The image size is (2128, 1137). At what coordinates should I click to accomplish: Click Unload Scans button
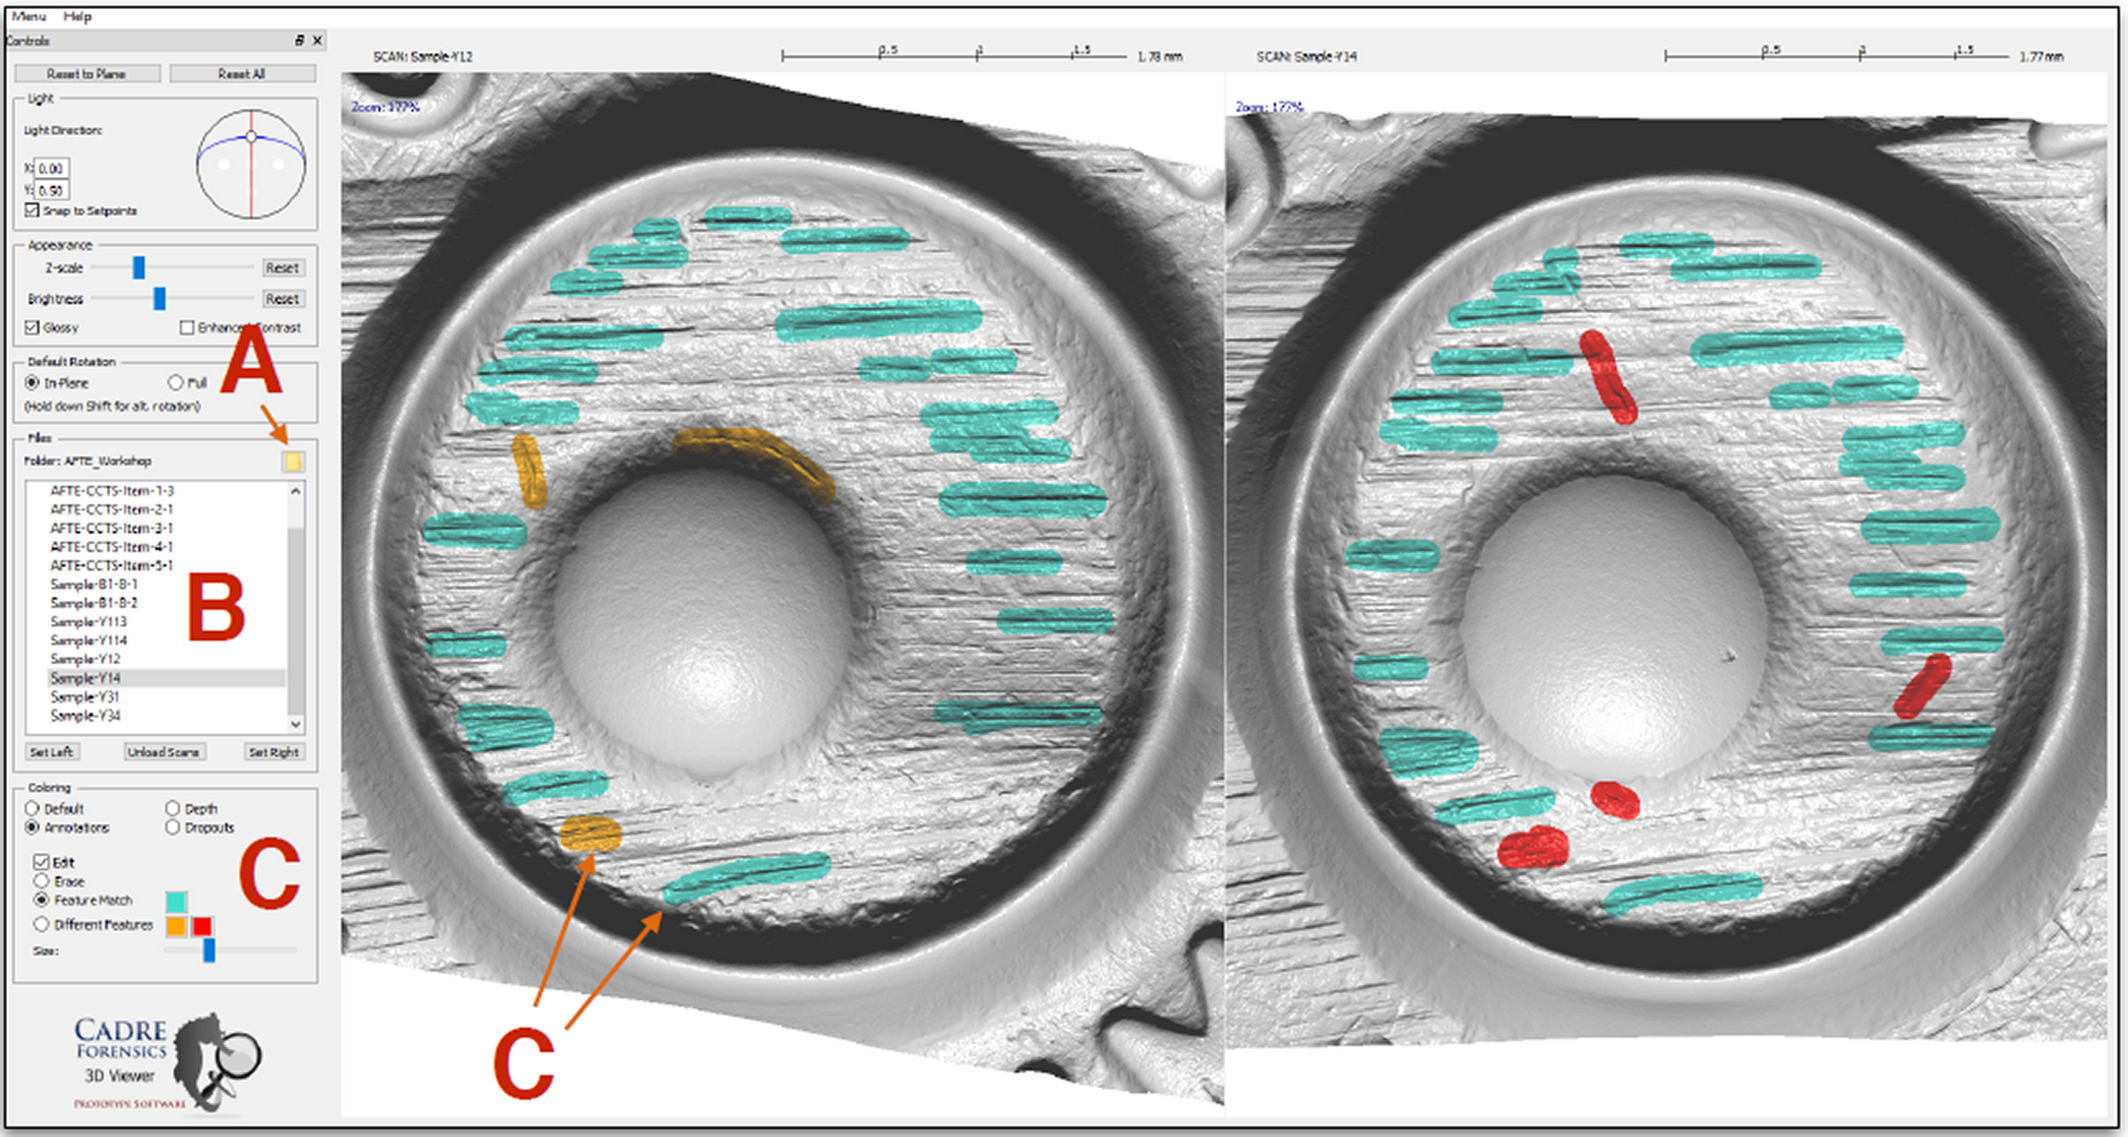164,752
